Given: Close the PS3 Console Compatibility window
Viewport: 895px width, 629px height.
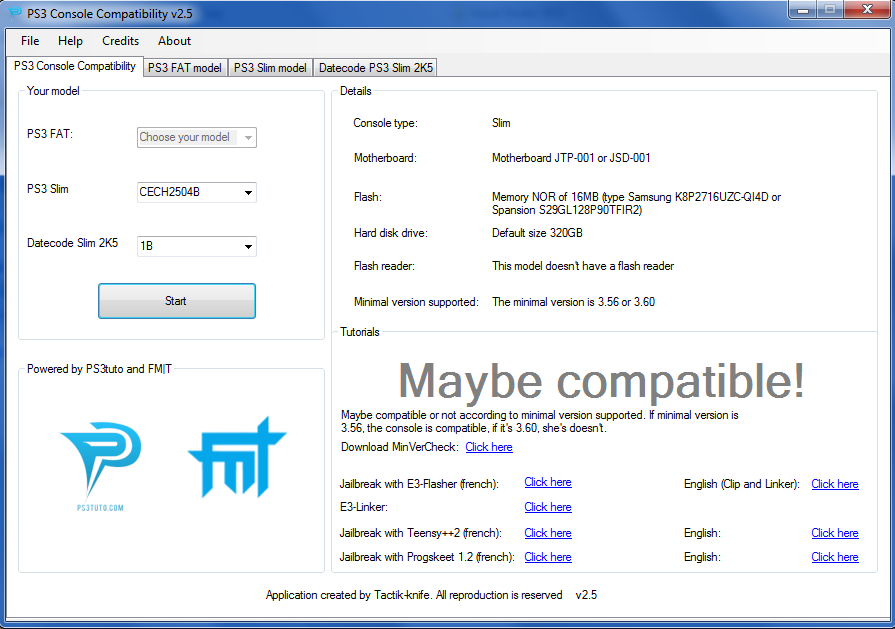Looking at the screenshot, I should click(x=866, y=10).
